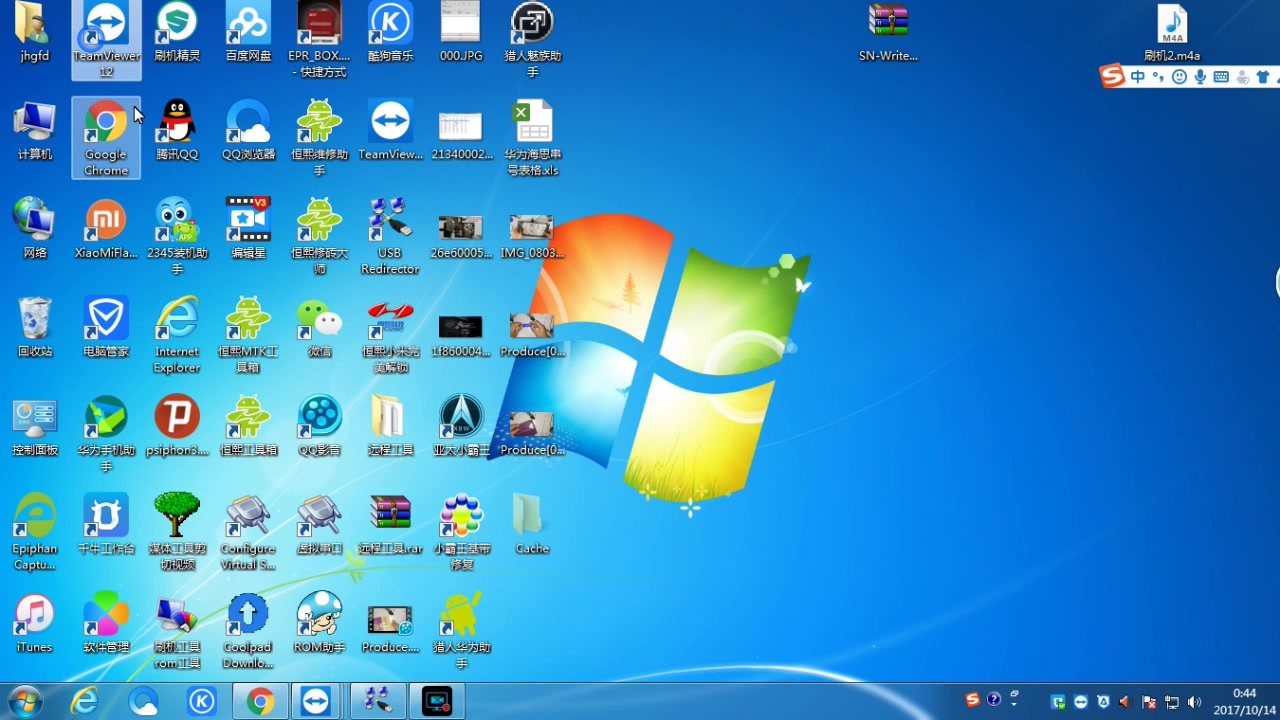The height and width of the screenshot is (720, 1280).
Task: Select the 000.JPG image file
Action: [461, 33]
